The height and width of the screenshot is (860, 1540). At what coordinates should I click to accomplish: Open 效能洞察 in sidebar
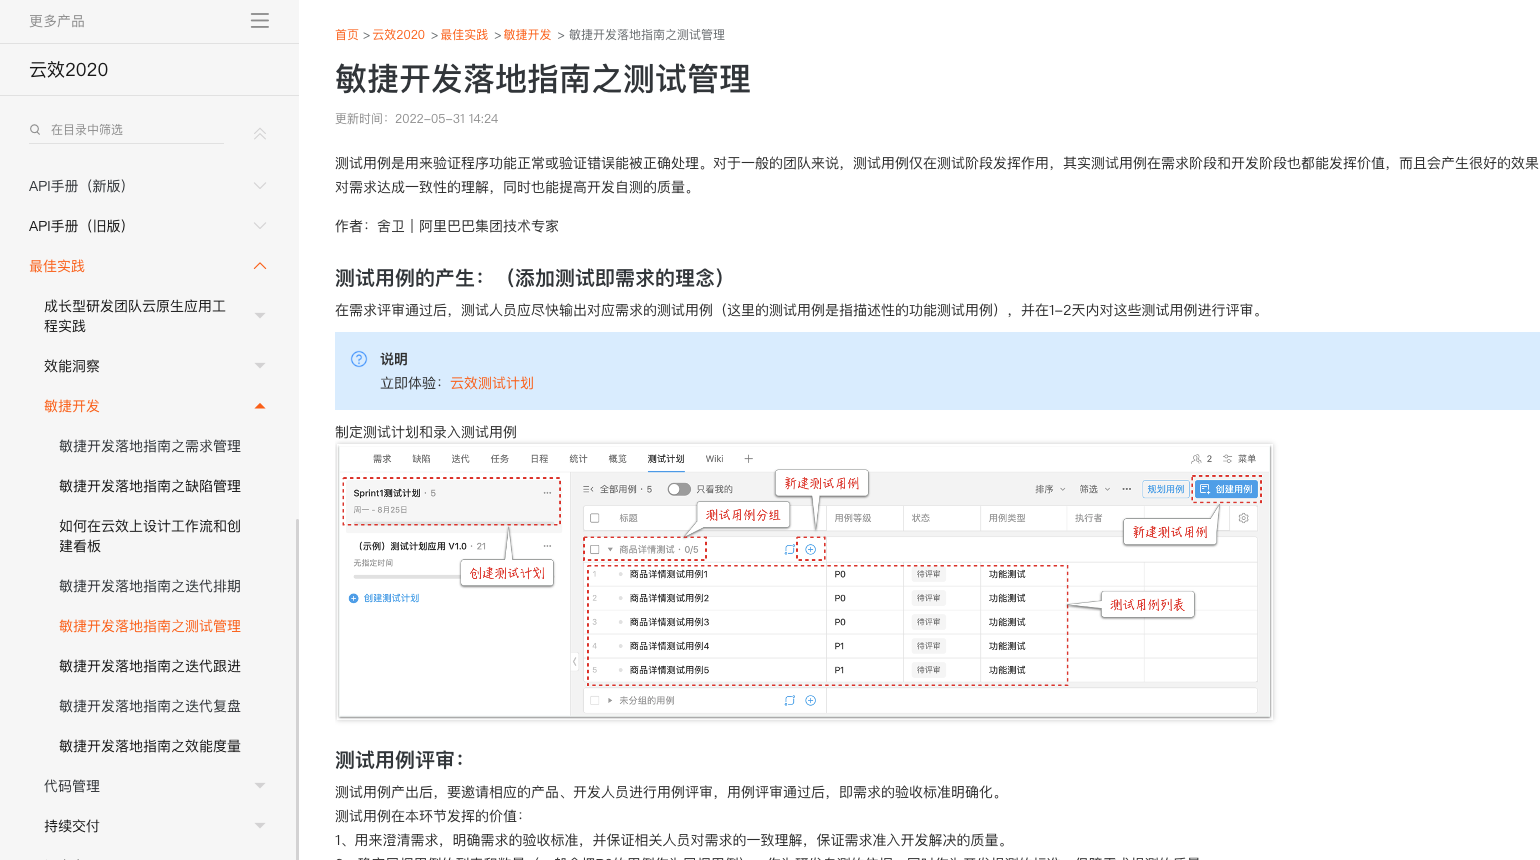tap(72, 366)
